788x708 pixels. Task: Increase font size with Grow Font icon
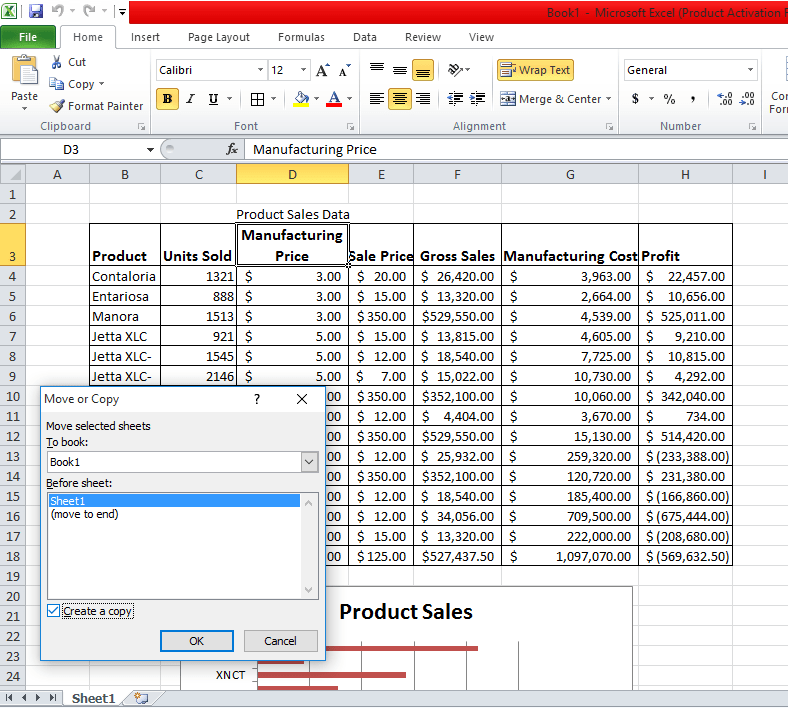[x=323, y=70]
